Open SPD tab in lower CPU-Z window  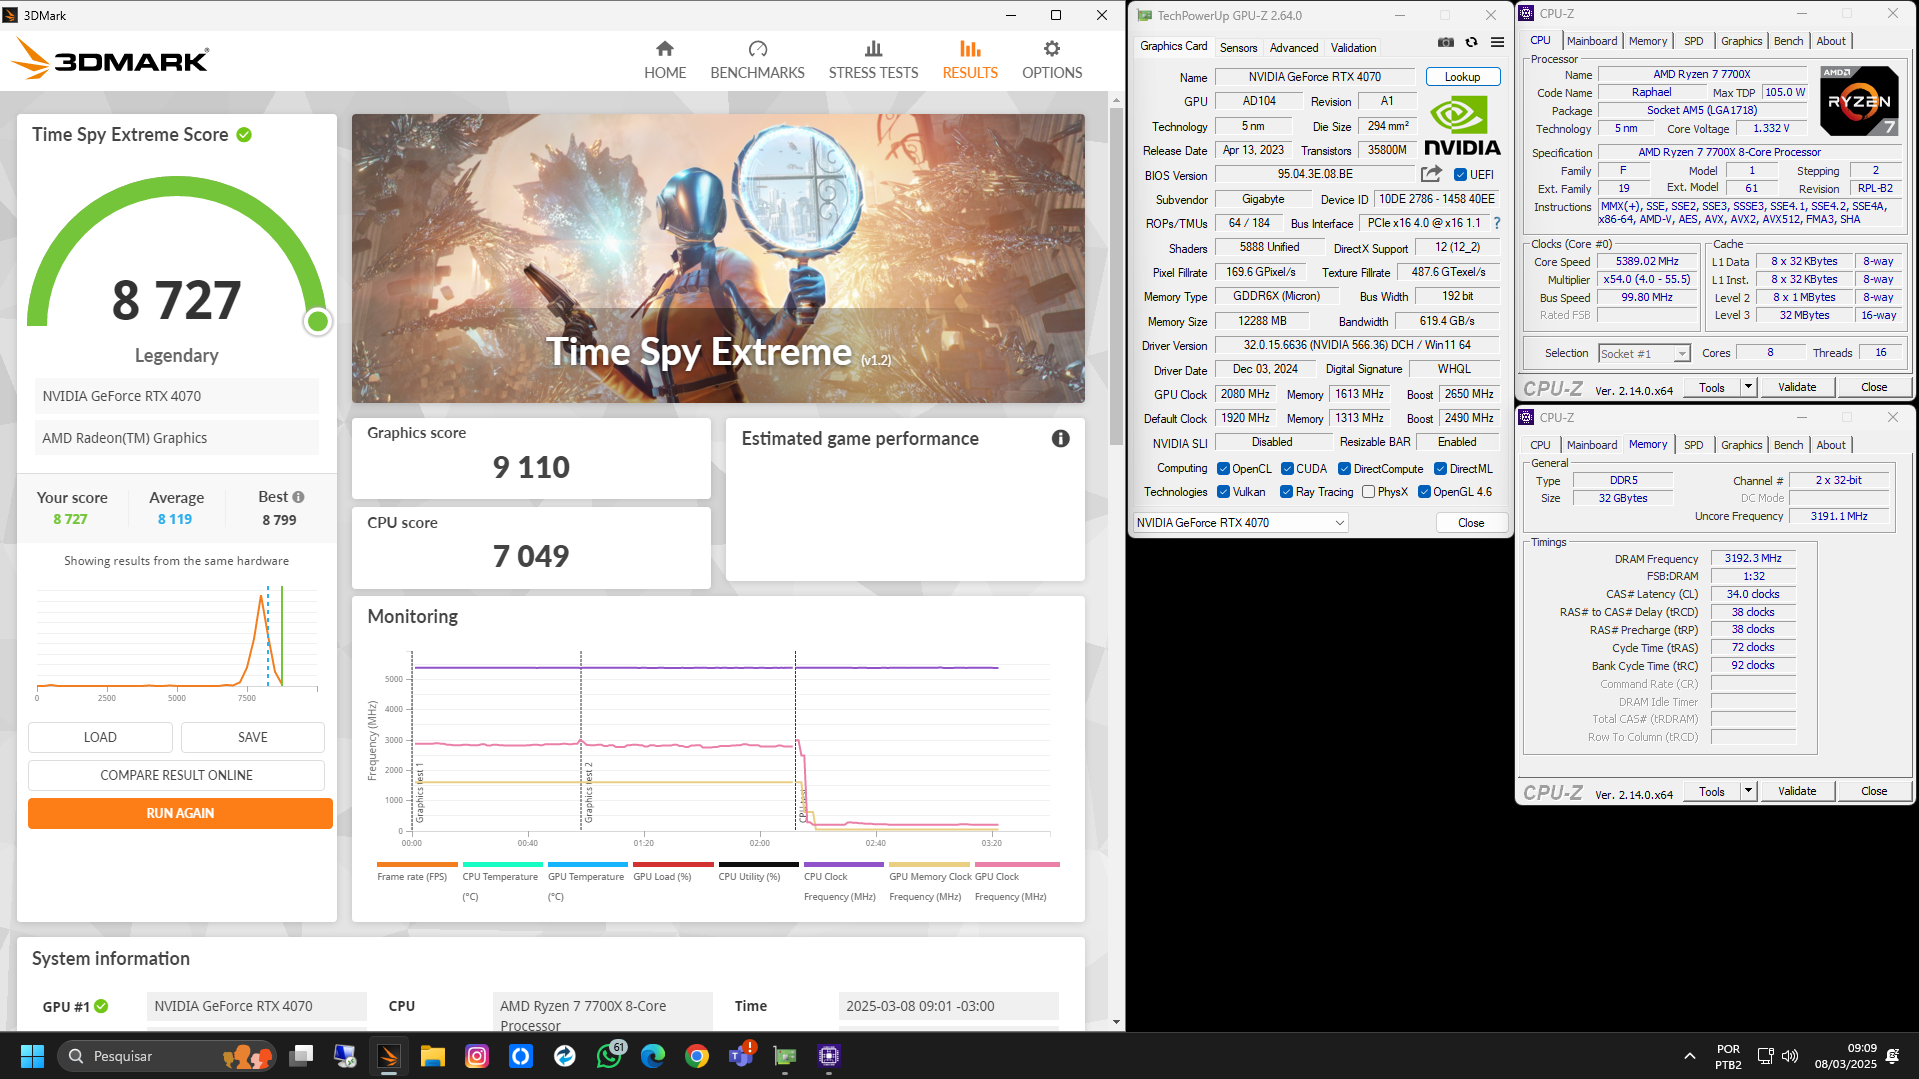1693,445
